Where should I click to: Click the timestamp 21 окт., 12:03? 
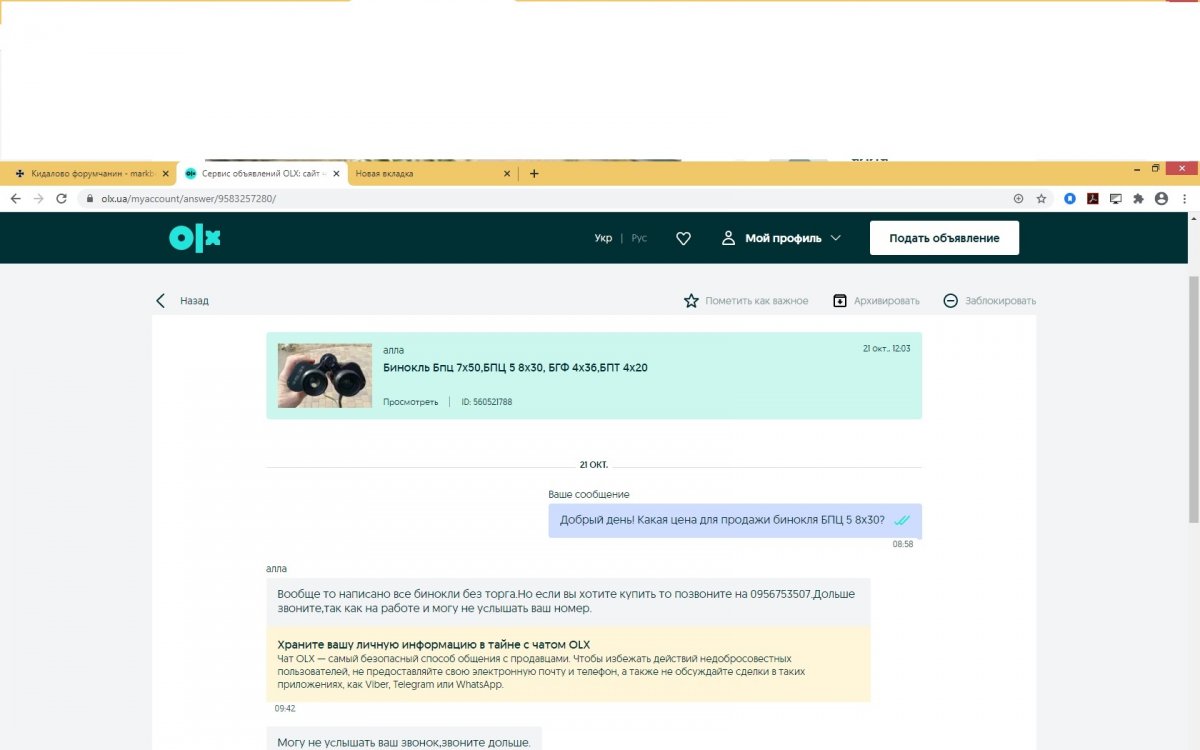pos(886,348)
